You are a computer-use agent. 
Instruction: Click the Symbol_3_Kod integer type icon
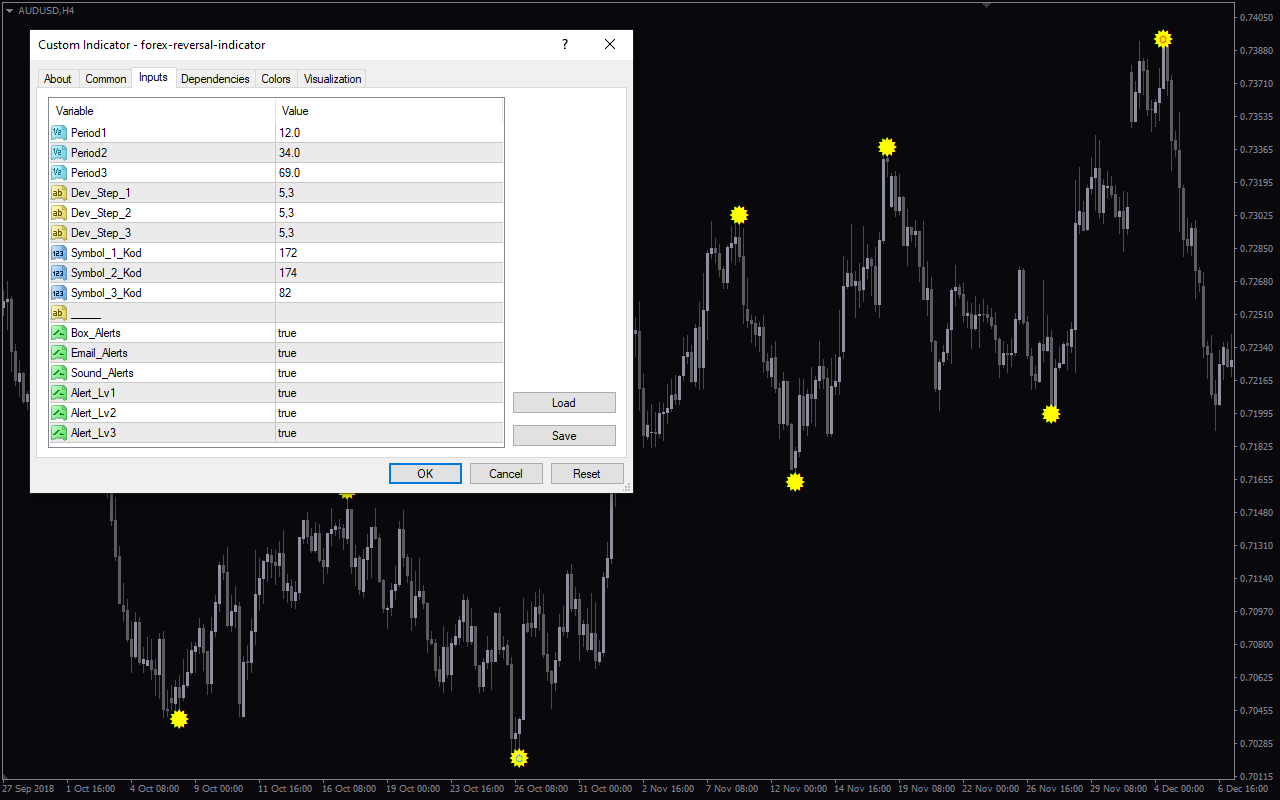(59, 293)
